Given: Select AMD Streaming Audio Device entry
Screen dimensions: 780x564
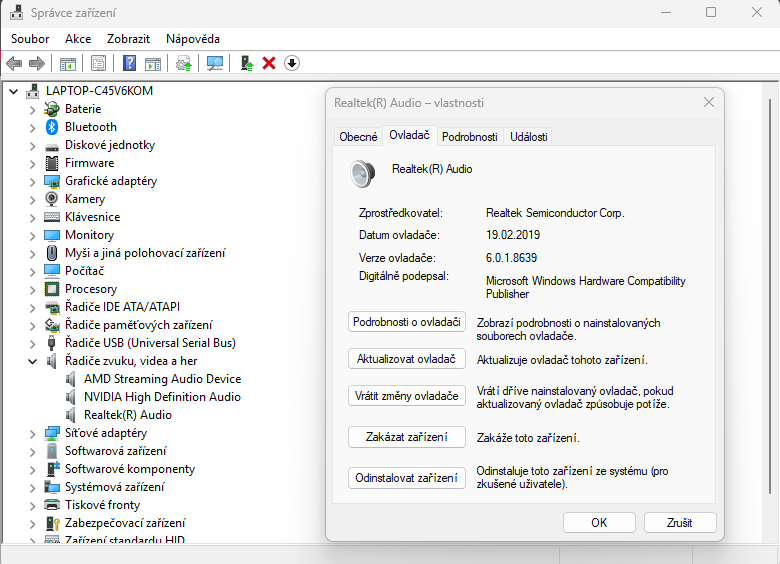Looking at the screenshot, I should tap(162, 379).
